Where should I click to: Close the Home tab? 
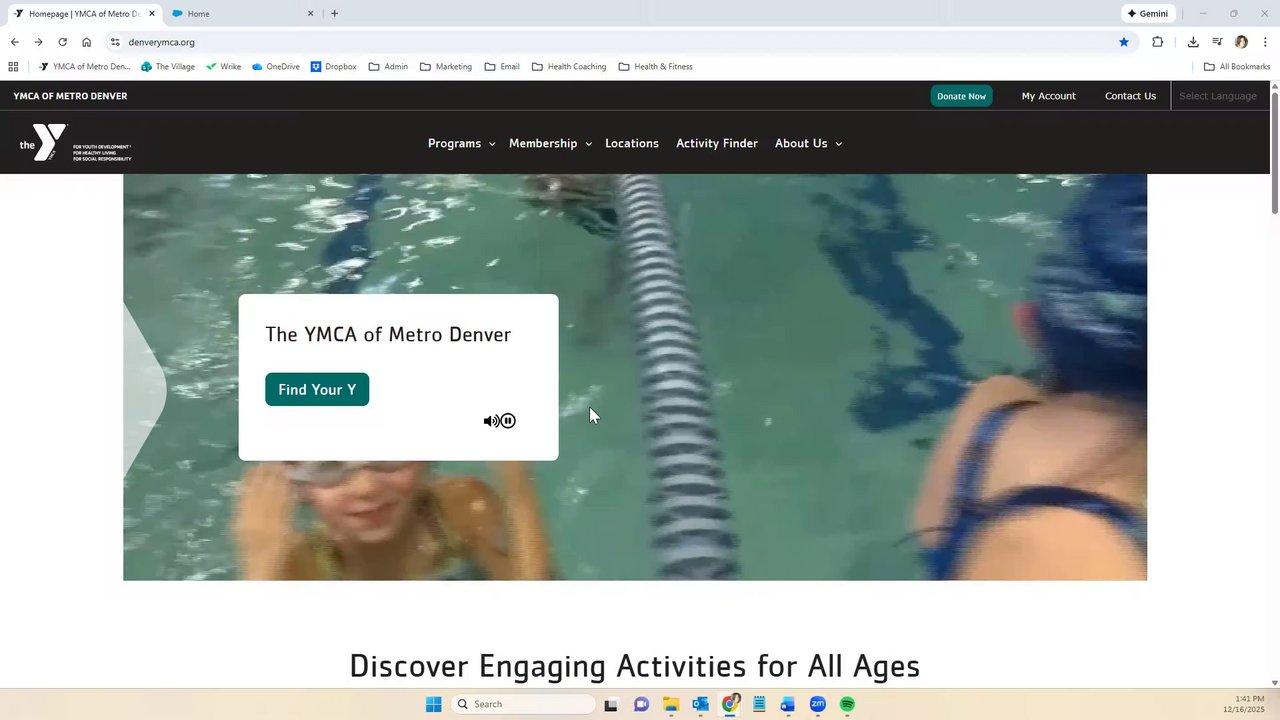pyautogui.click(x=310, y=14)
